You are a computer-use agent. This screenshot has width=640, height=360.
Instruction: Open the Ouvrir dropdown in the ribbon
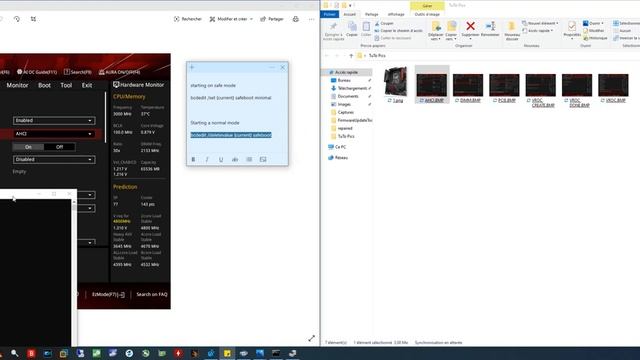point(593,23)
